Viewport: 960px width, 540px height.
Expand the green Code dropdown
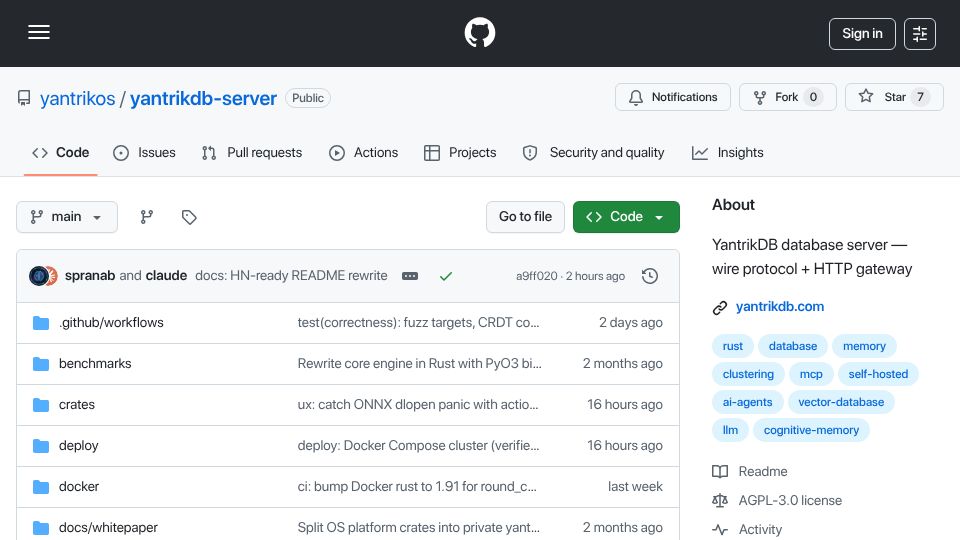[626, 217]
